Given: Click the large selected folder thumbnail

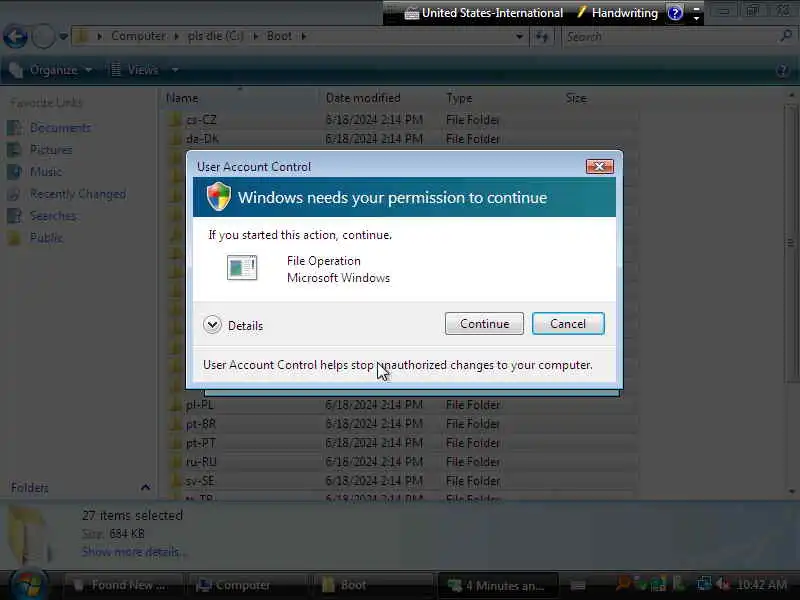Looking at the screenshot, I should coord(29,535).
